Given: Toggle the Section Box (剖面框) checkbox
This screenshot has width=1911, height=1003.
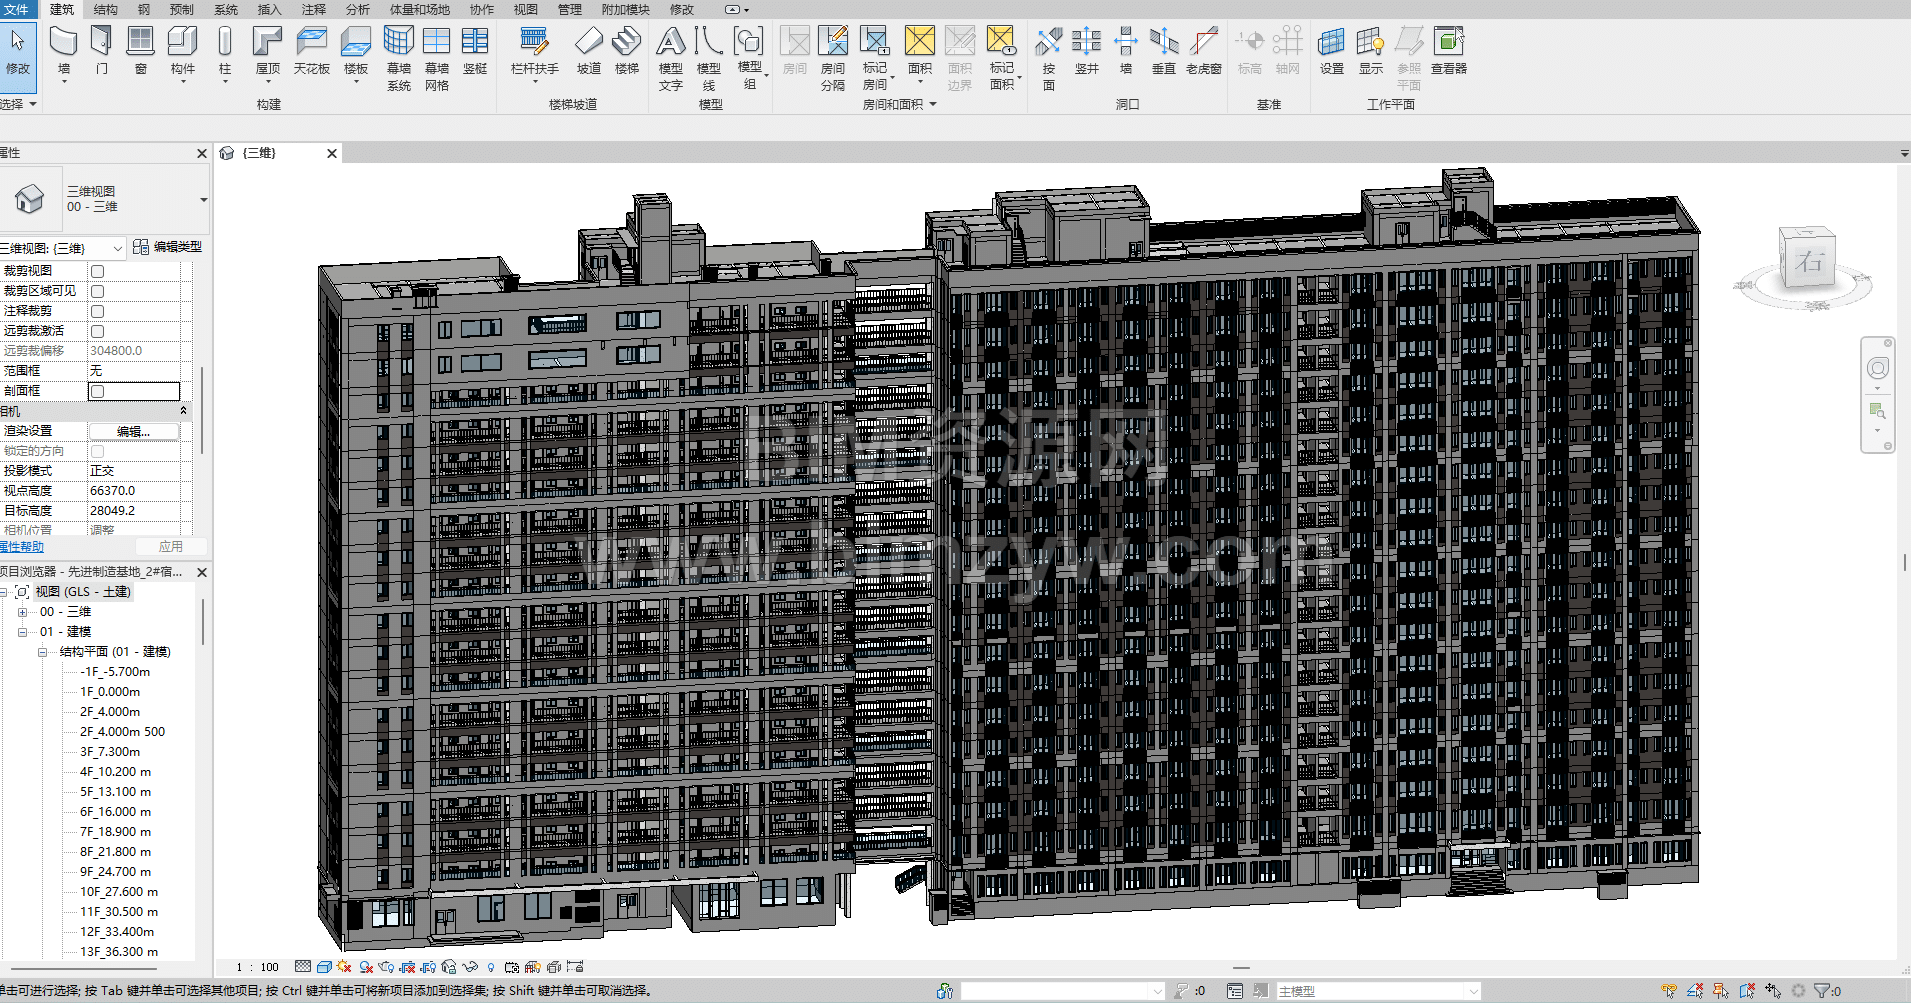Looking at the screenshot, I should pyautogui.click(x=97, y=391).
